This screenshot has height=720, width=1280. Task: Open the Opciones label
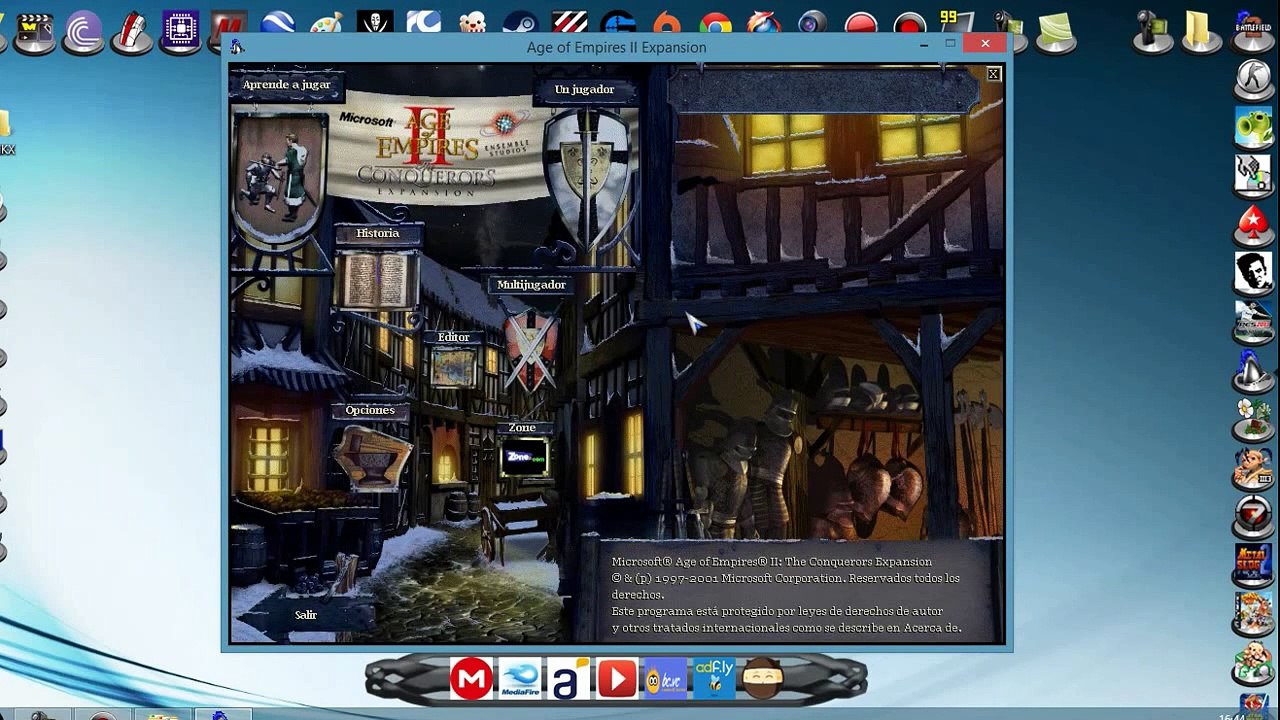[x=370, y=410]
